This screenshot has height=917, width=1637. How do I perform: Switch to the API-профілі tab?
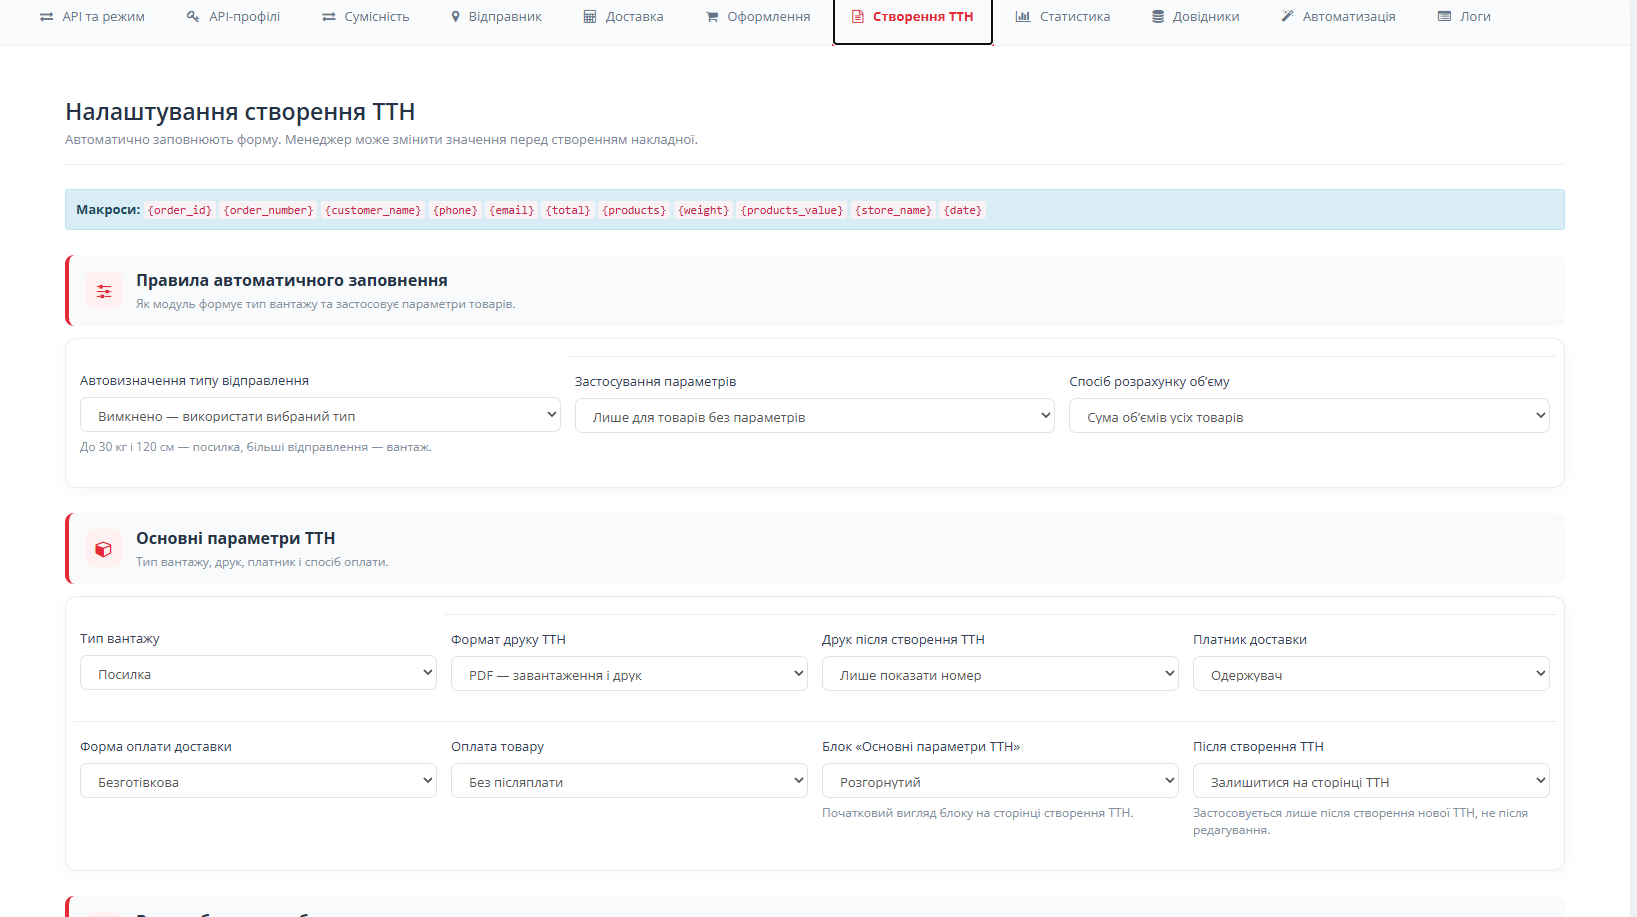[233, 17]
